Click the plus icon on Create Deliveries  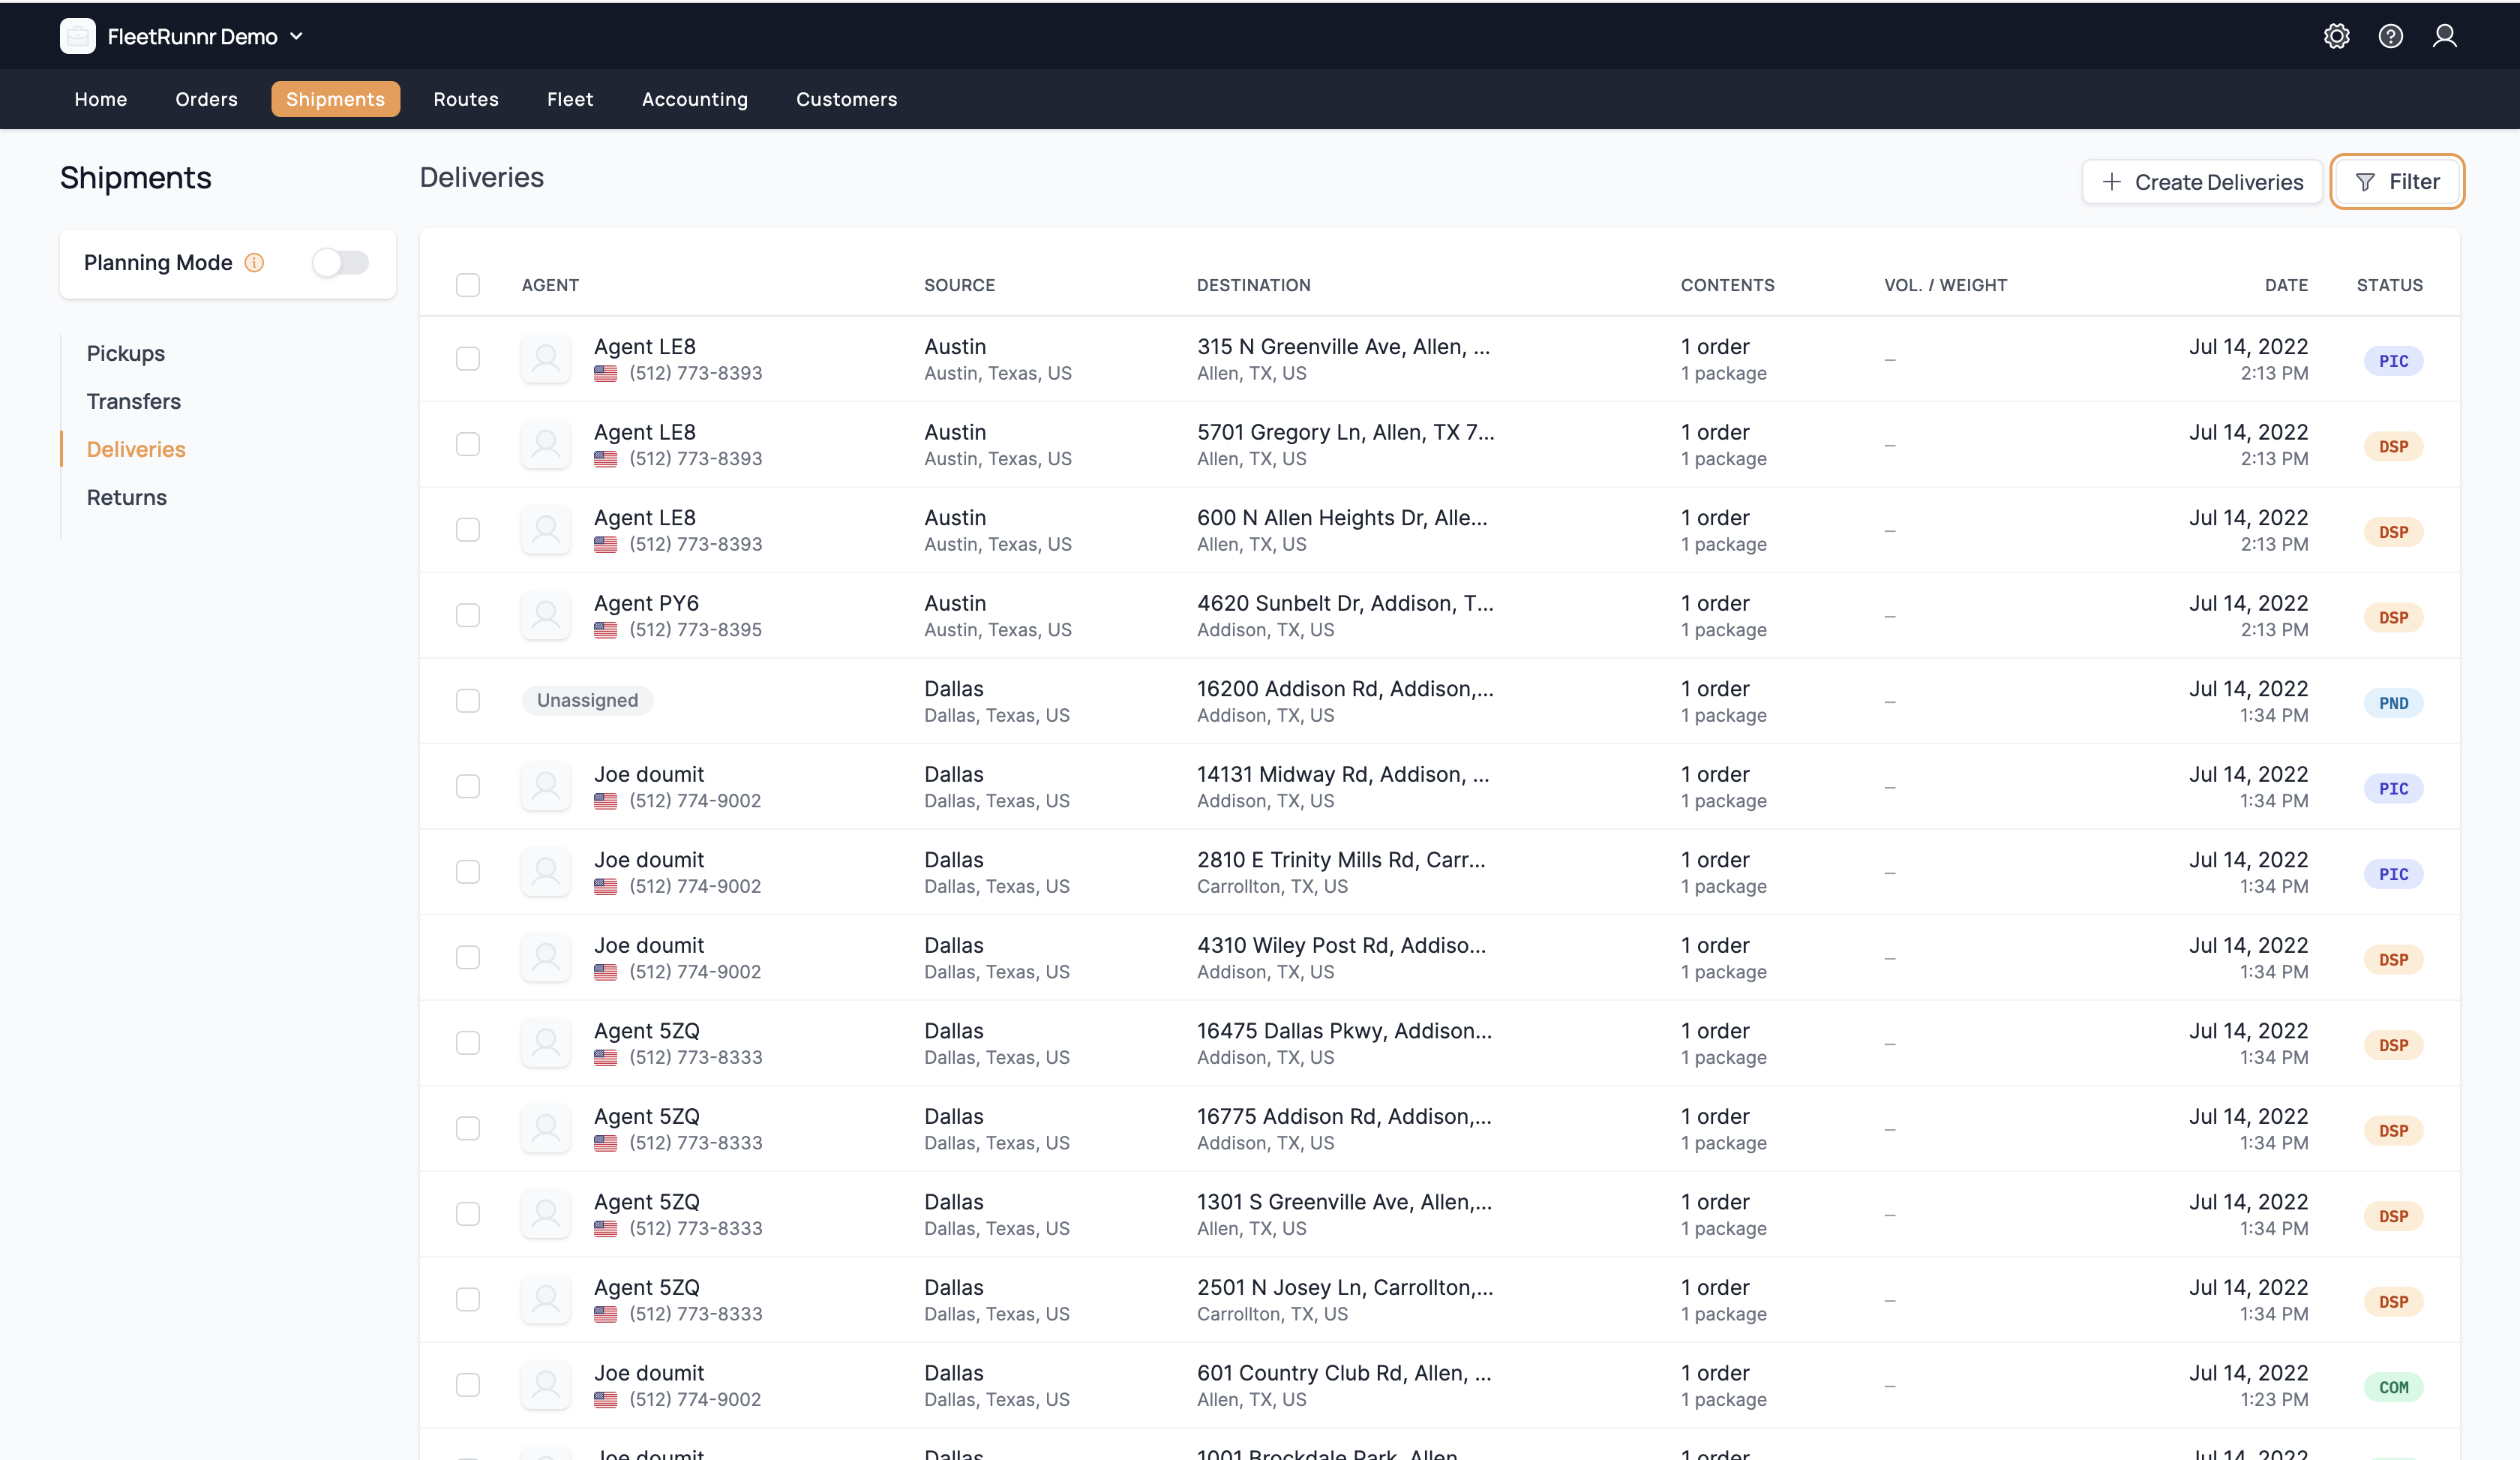tap(2112, 182)
